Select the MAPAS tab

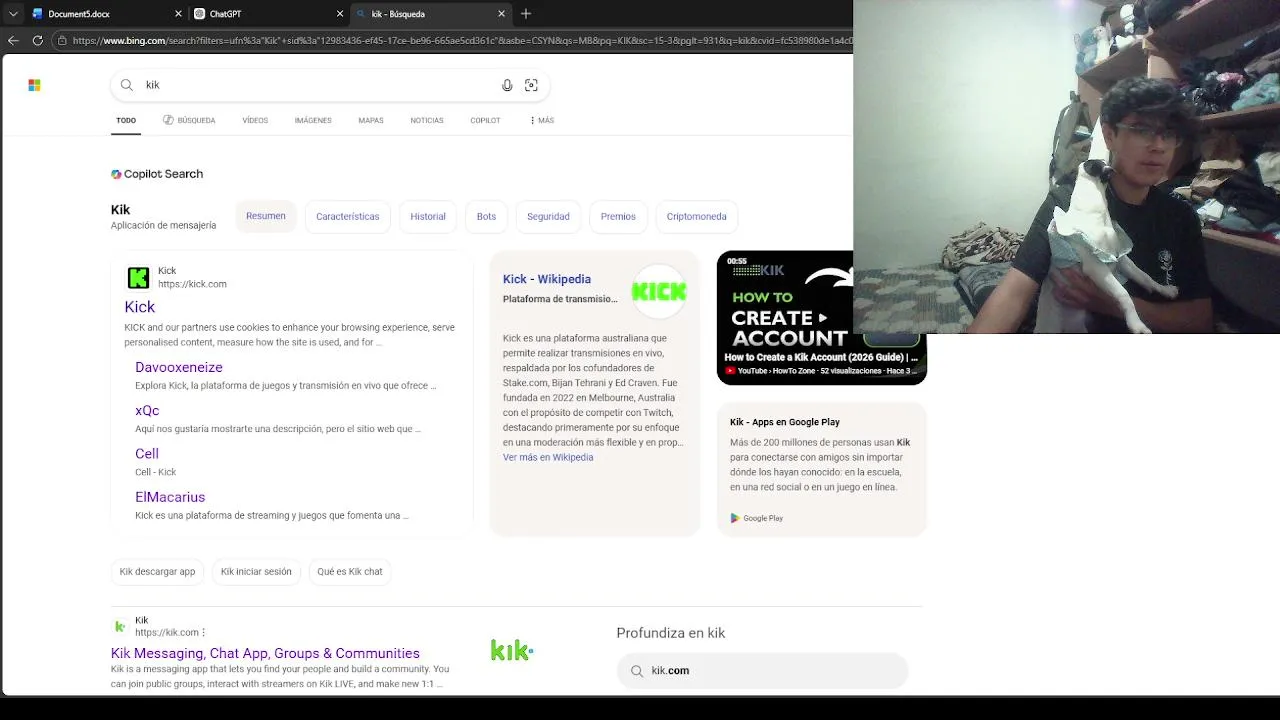click(371, 120)
